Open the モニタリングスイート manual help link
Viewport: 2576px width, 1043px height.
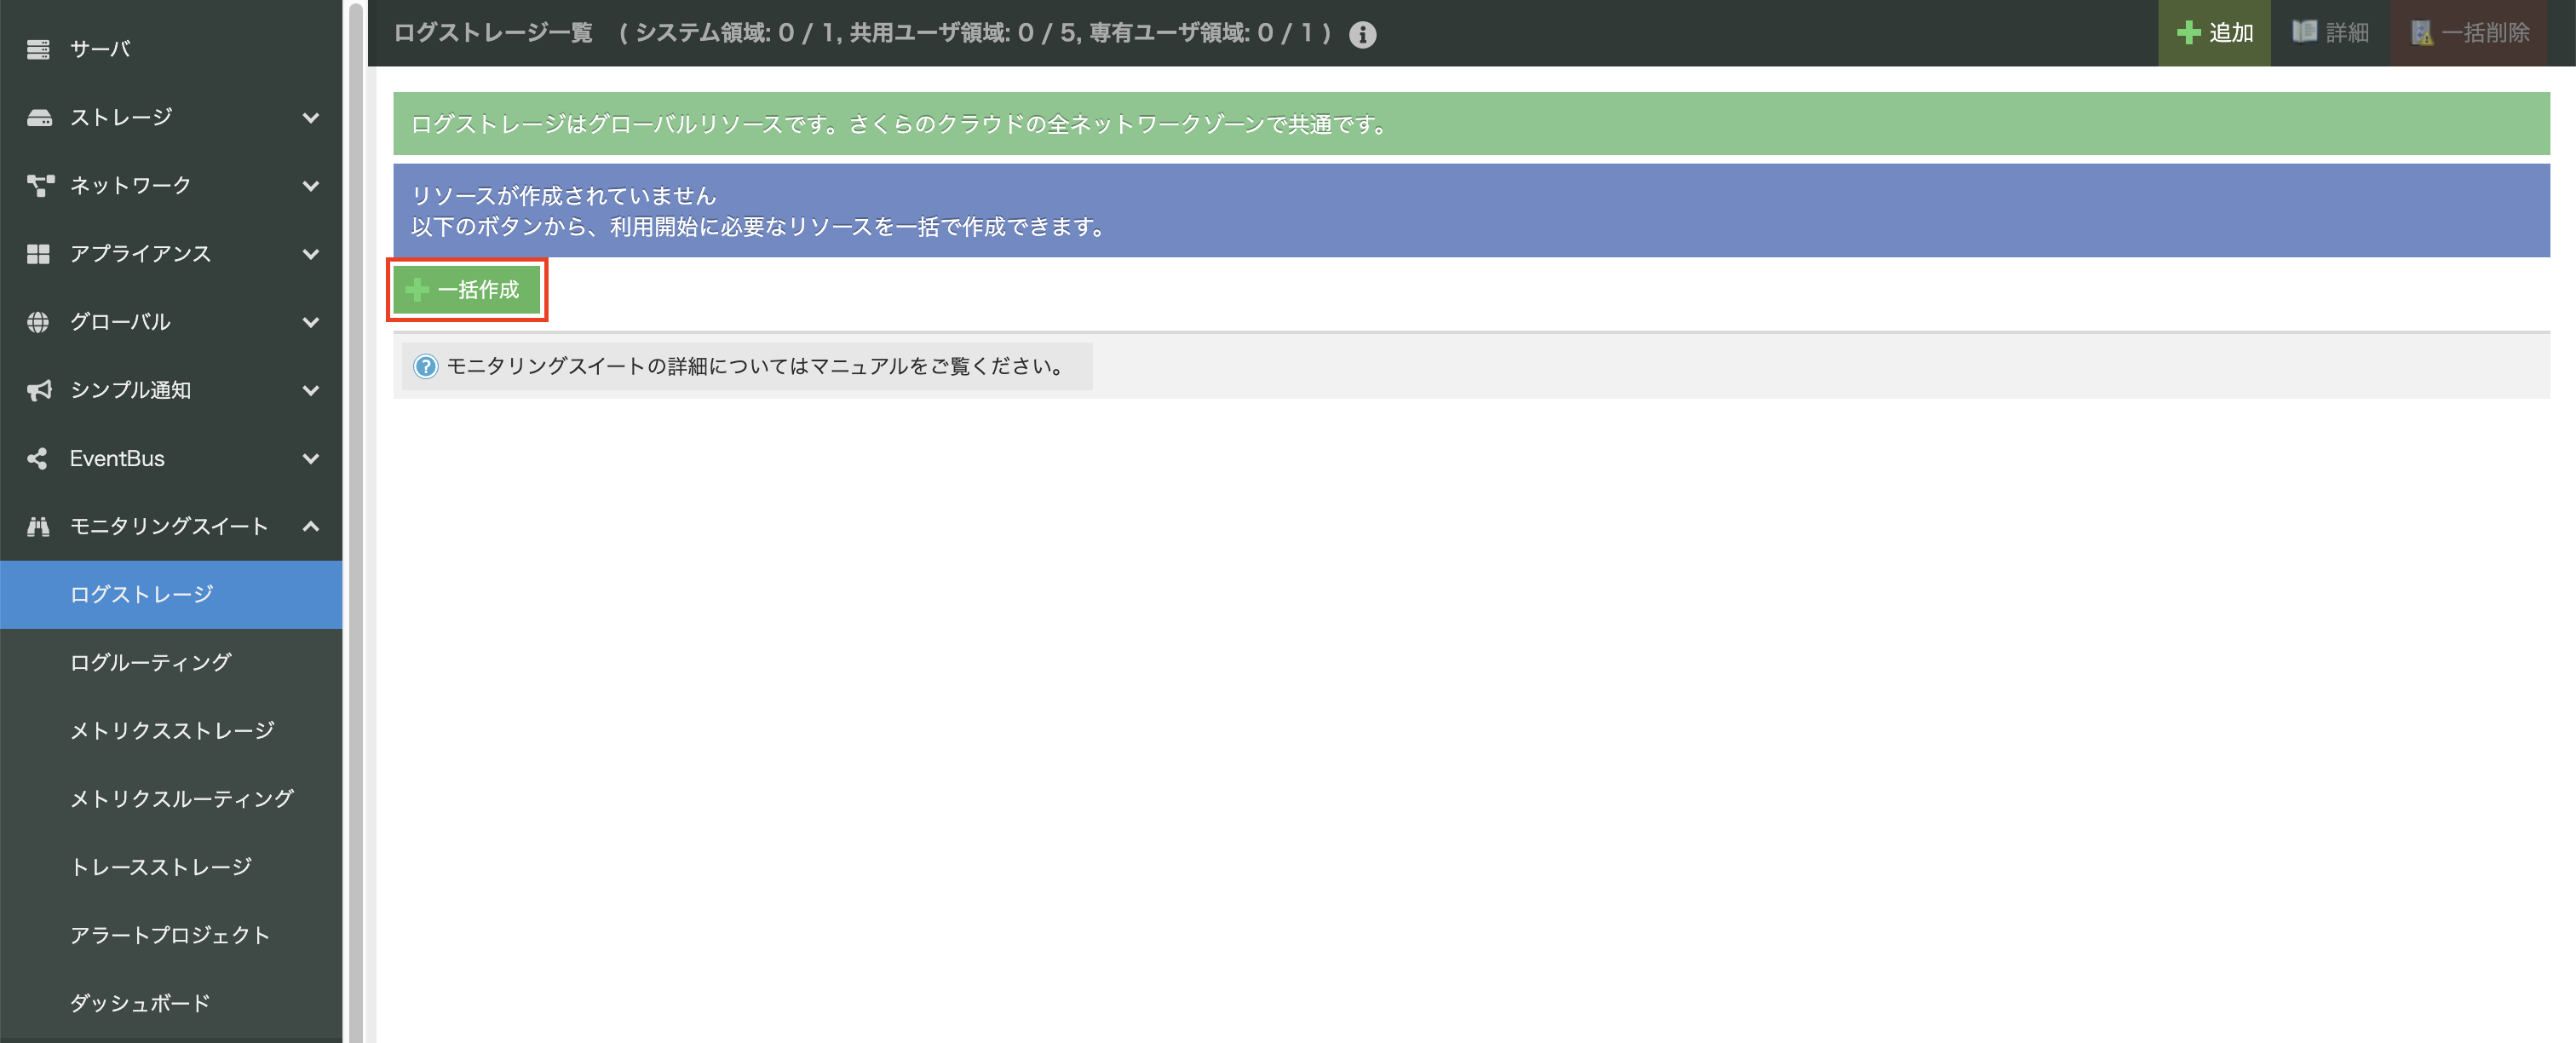point(746,366)
